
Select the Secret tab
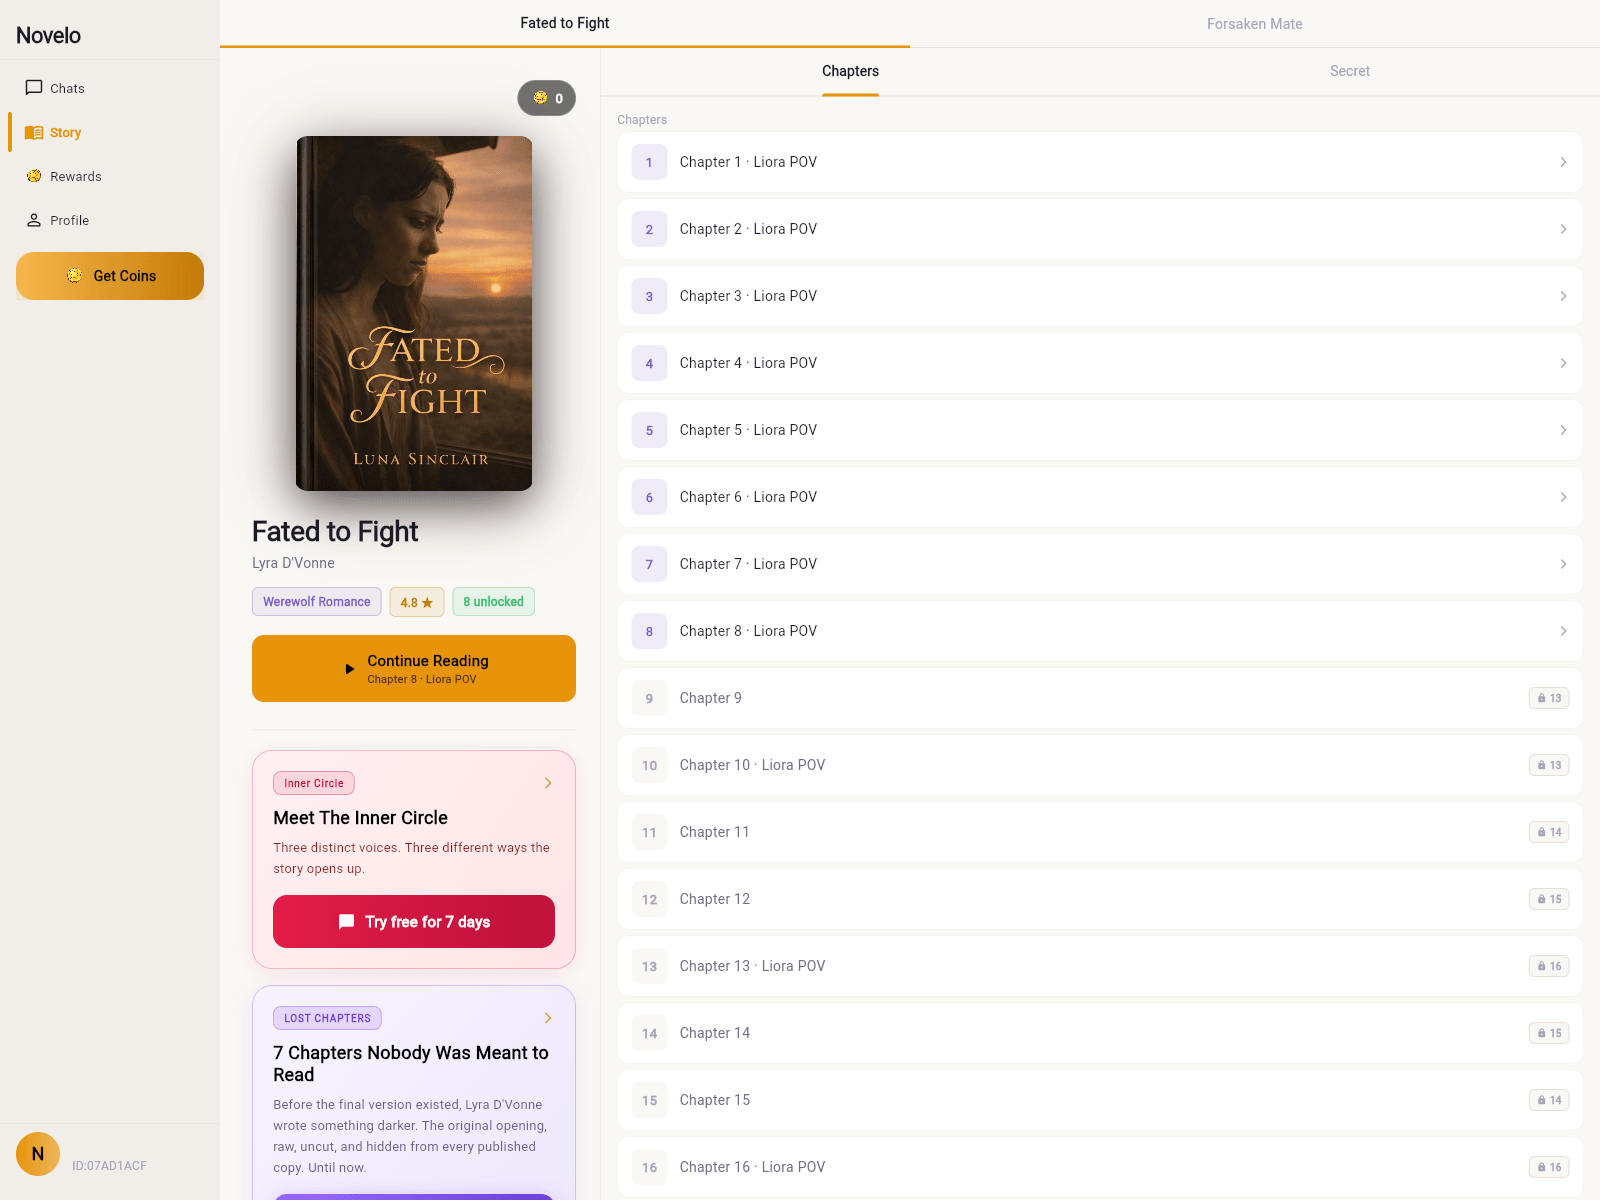[1350, 71]
